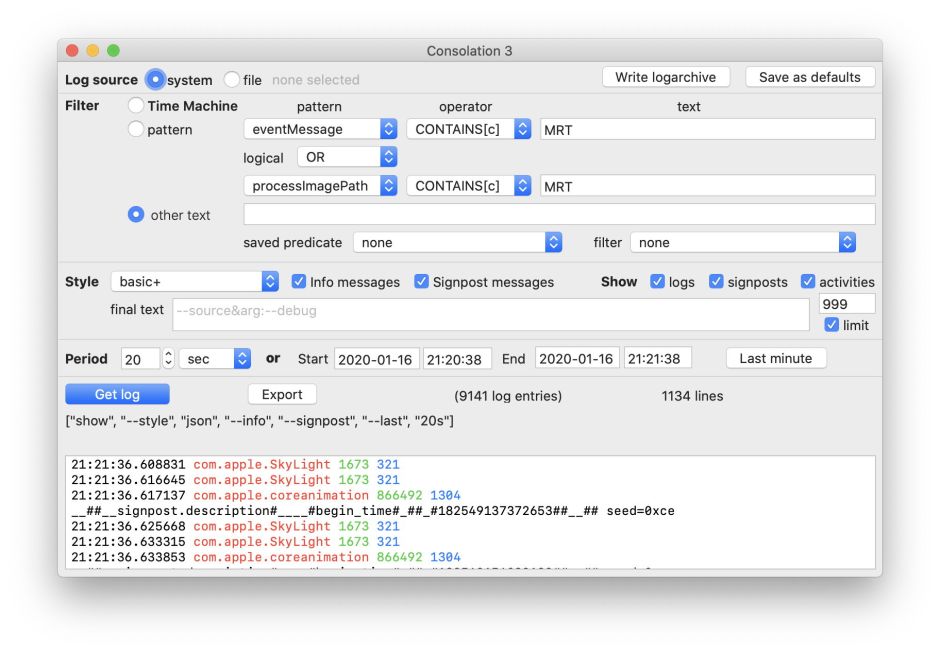This screenshot has height=653, width=940.
Task: Click into the other text input field
Action: [559, 214]
